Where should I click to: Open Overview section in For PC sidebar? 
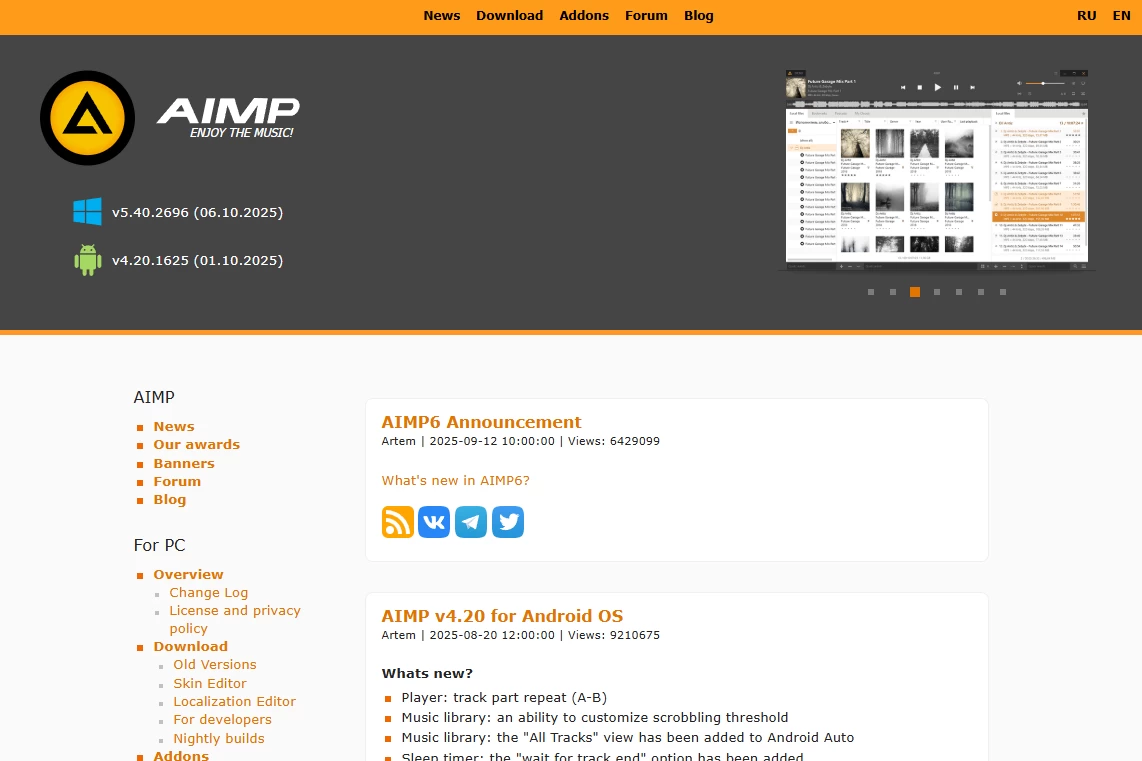[188, 574]
